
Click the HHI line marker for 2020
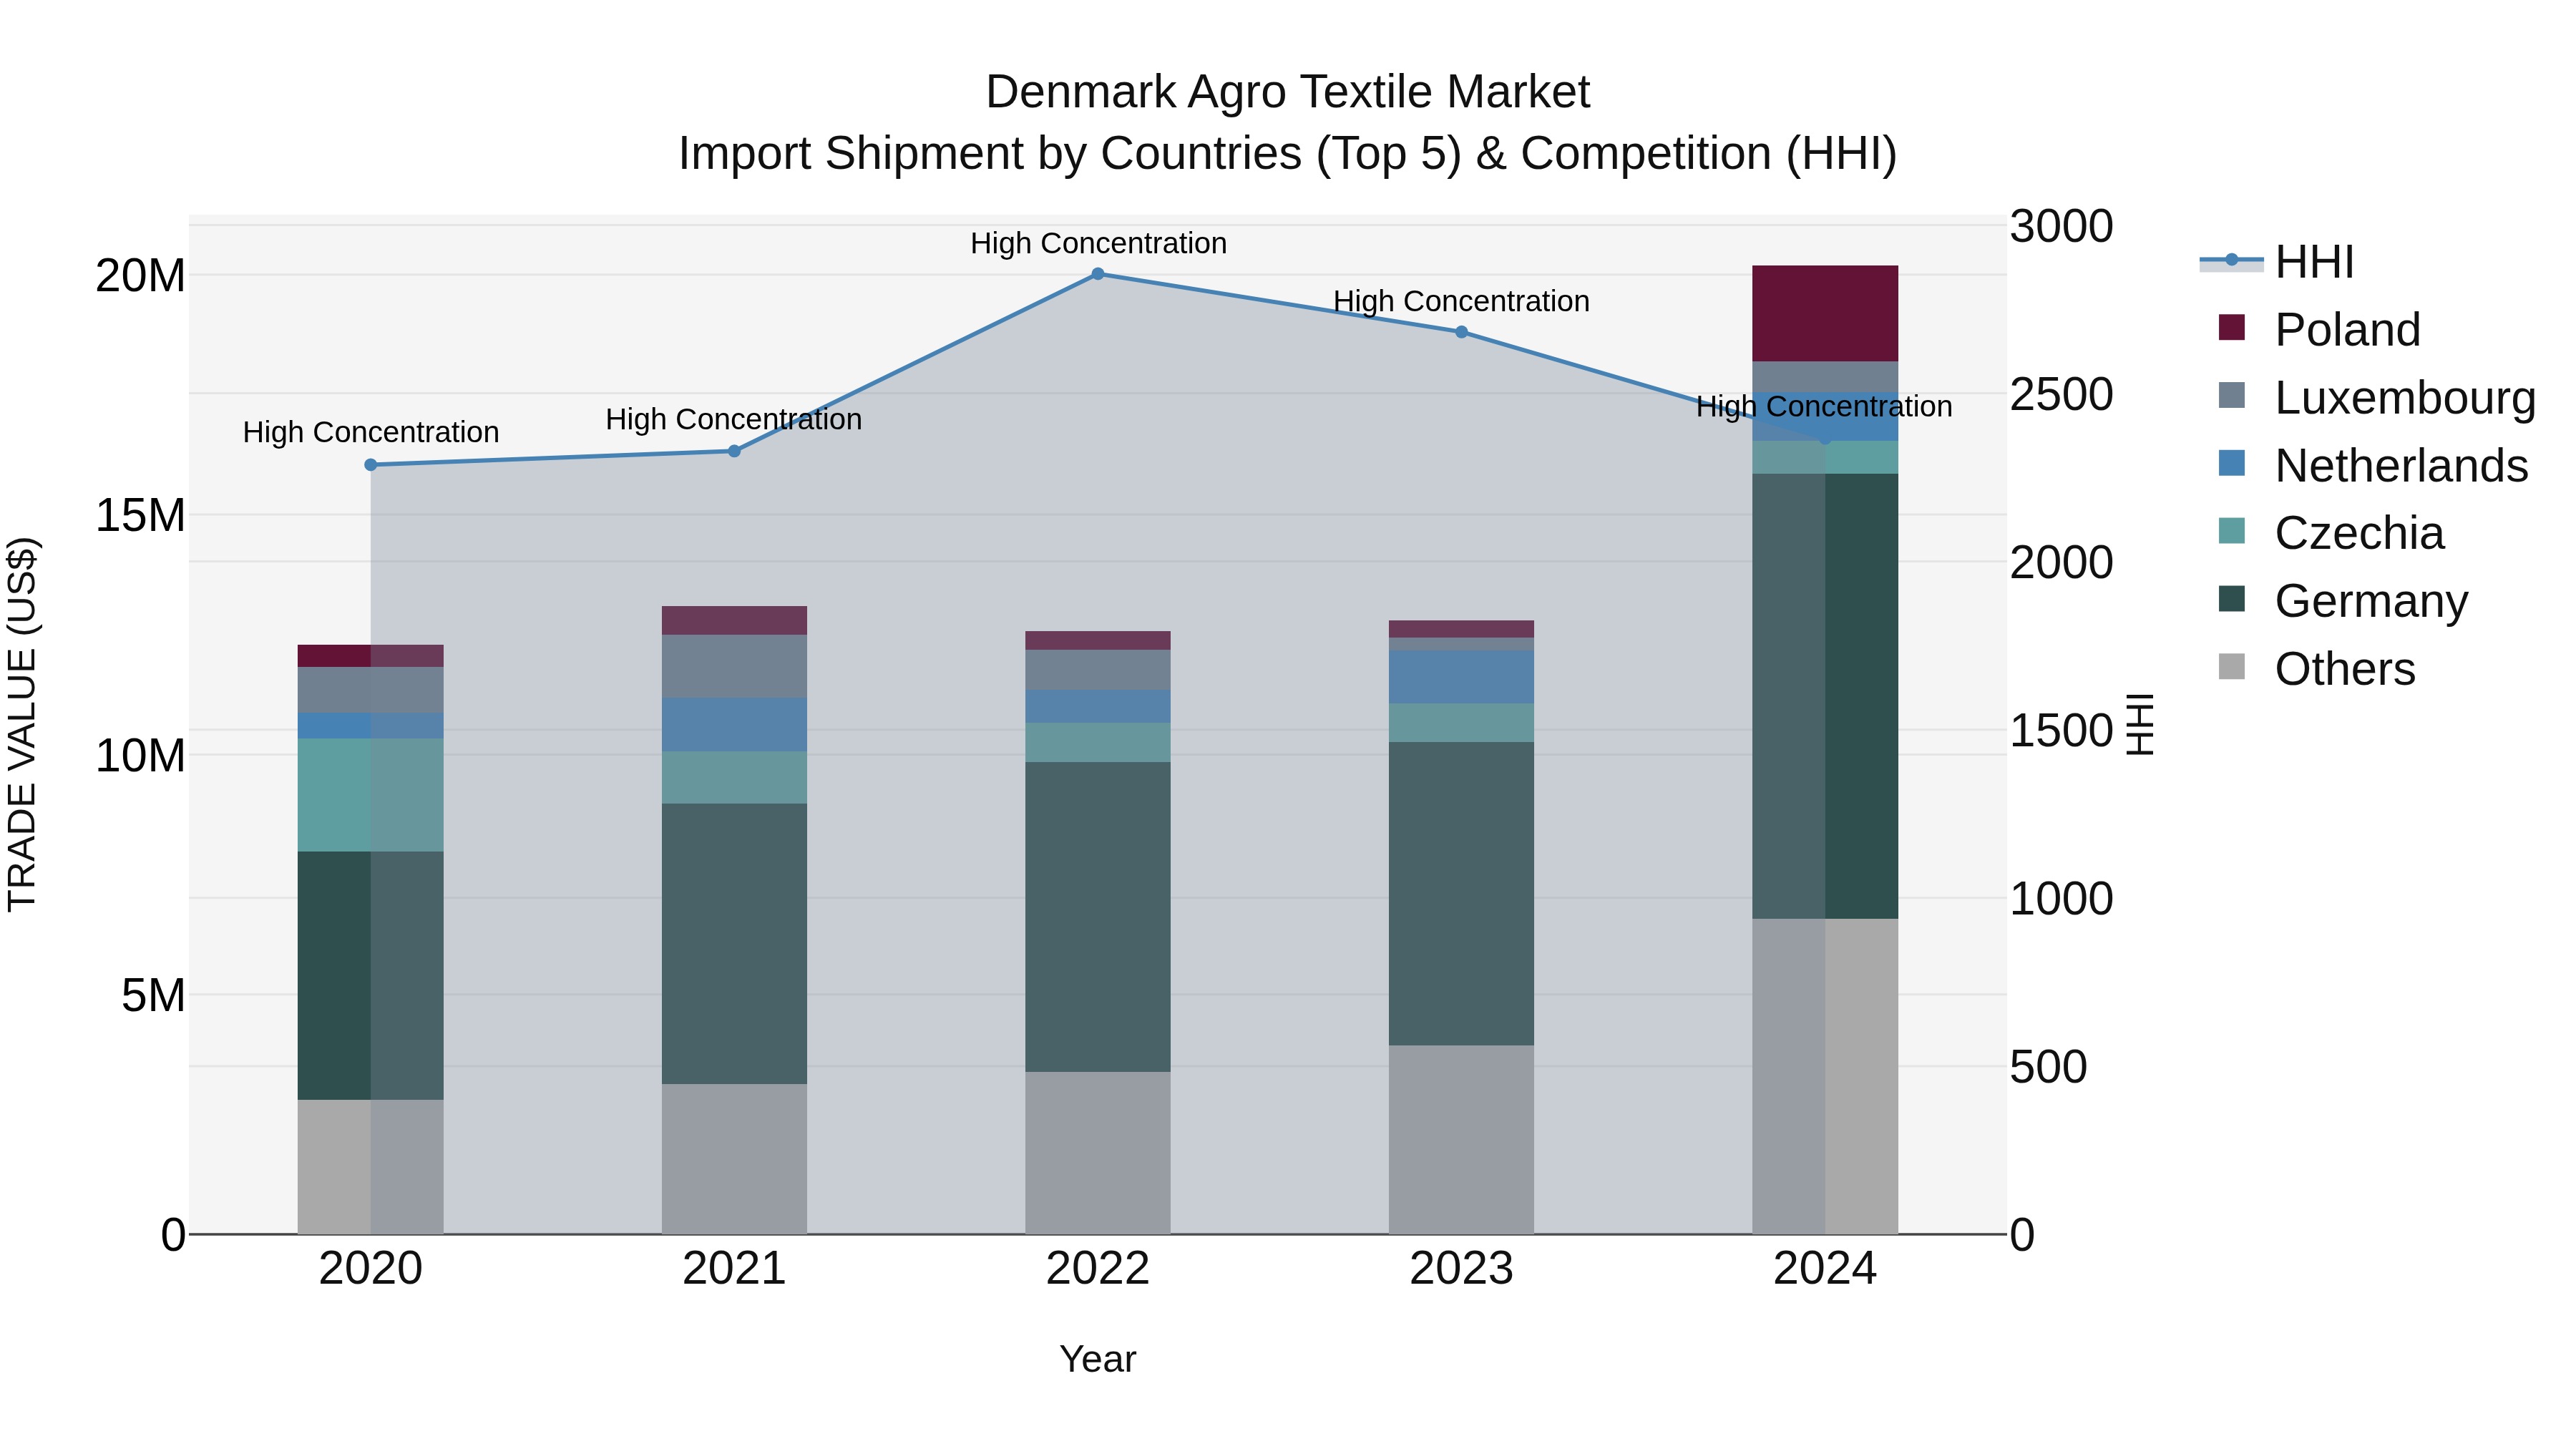[371, 465]
